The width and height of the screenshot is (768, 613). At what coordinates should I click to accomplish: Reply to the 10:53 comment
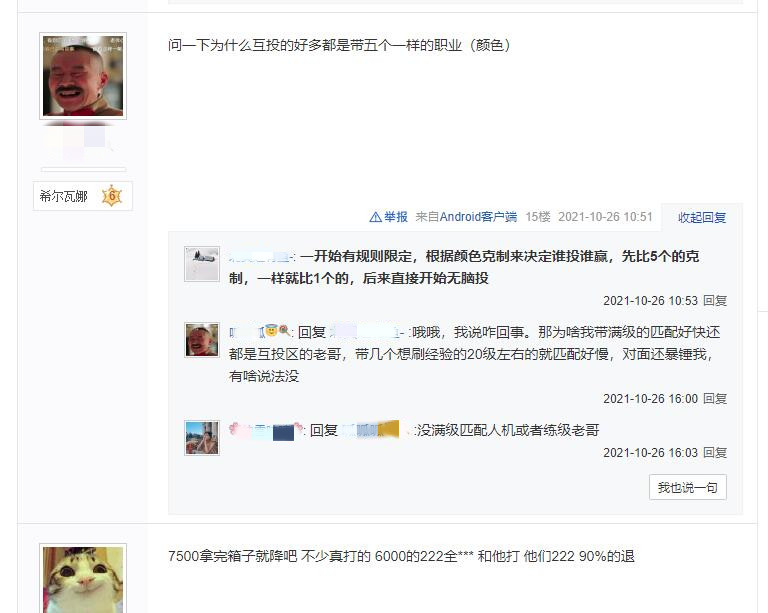pyautogui.click(x=715, y=301)
